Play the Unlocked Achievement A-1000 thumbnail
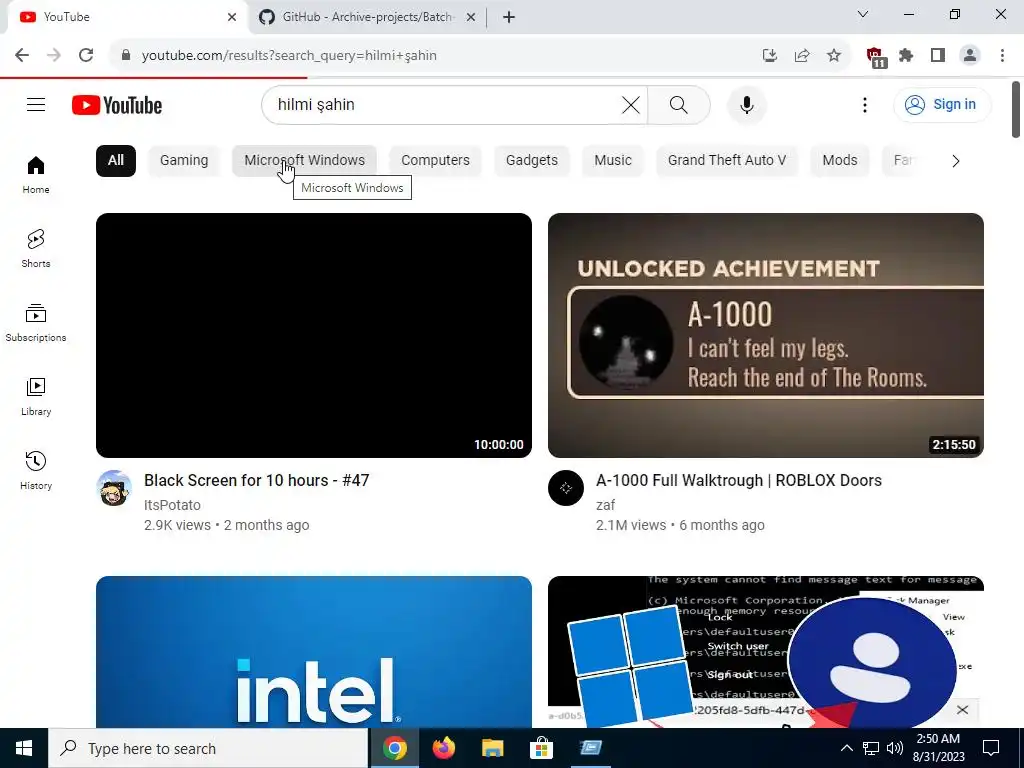Screen dimensions: 1024x768 (x=765, y=335)
